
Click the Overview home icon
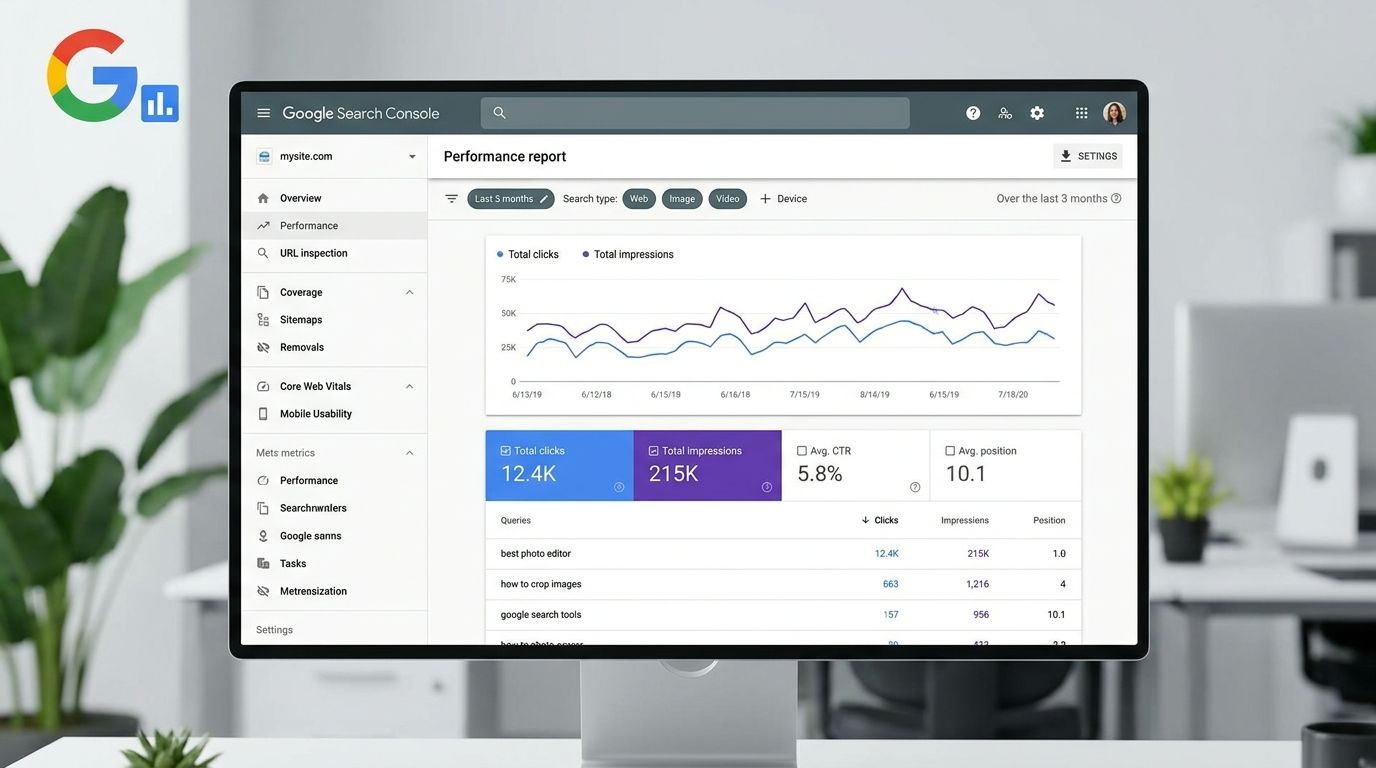click(263, 198)
